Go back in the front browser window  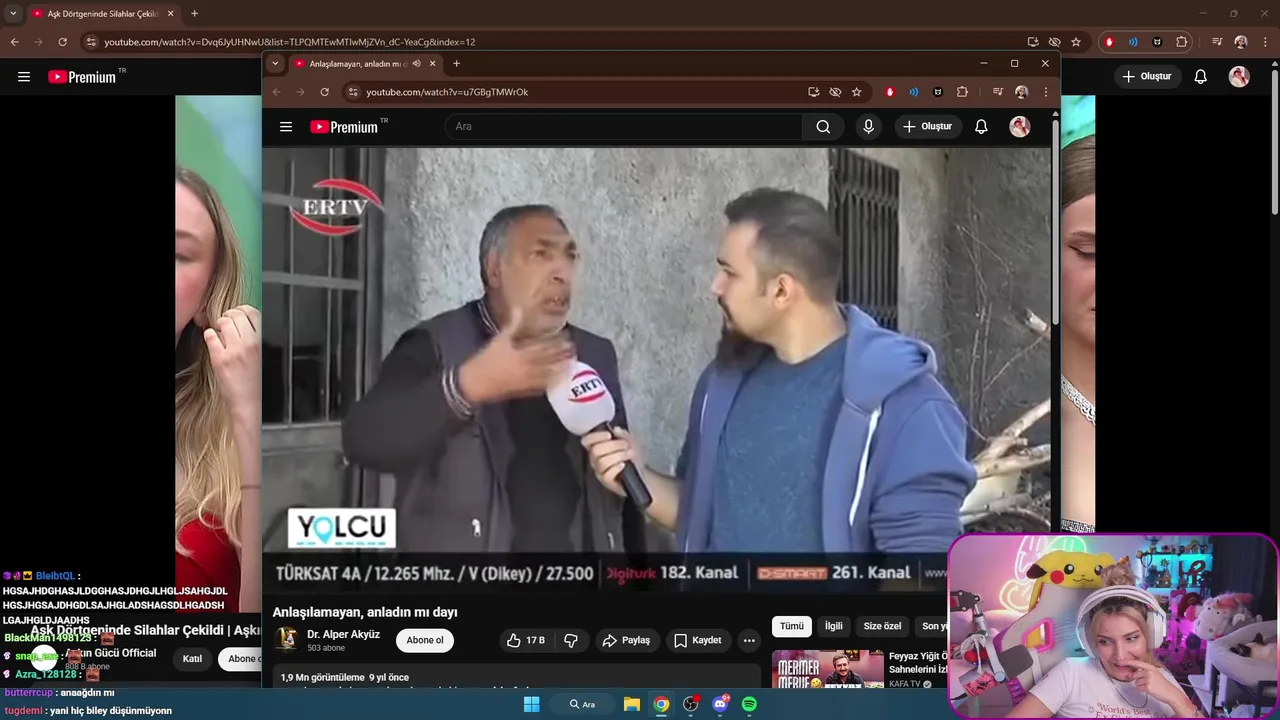[277, 92]
